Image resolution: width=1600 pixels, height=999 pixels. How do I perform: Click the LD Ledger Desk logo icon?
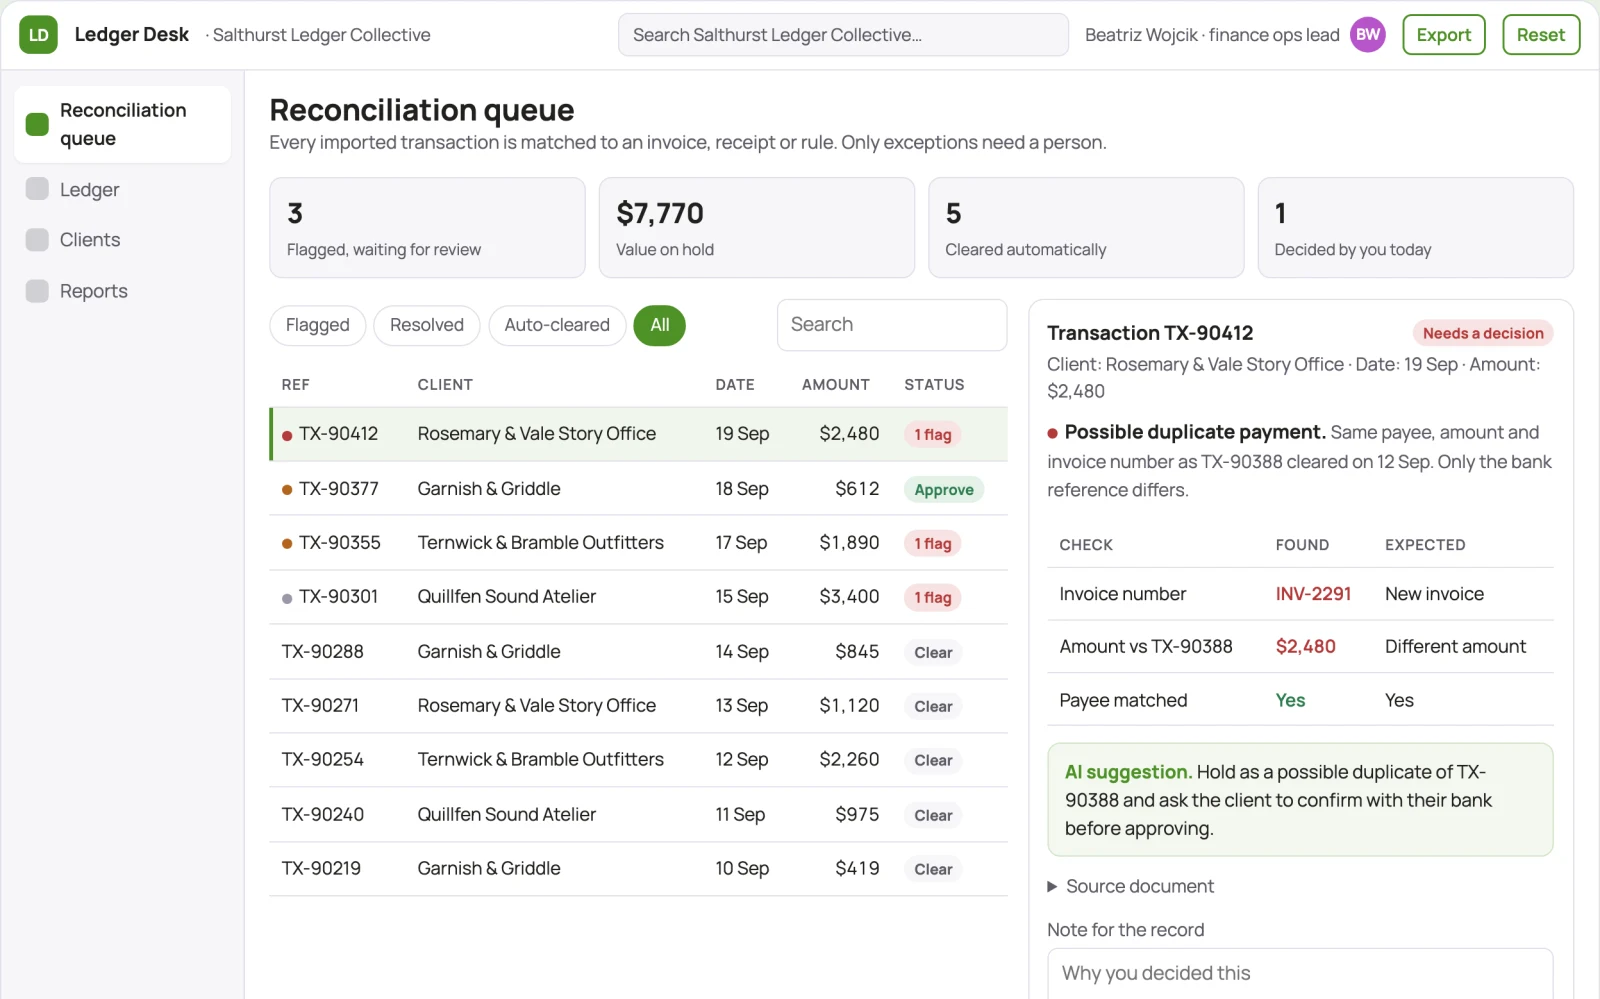click(38, 35)
